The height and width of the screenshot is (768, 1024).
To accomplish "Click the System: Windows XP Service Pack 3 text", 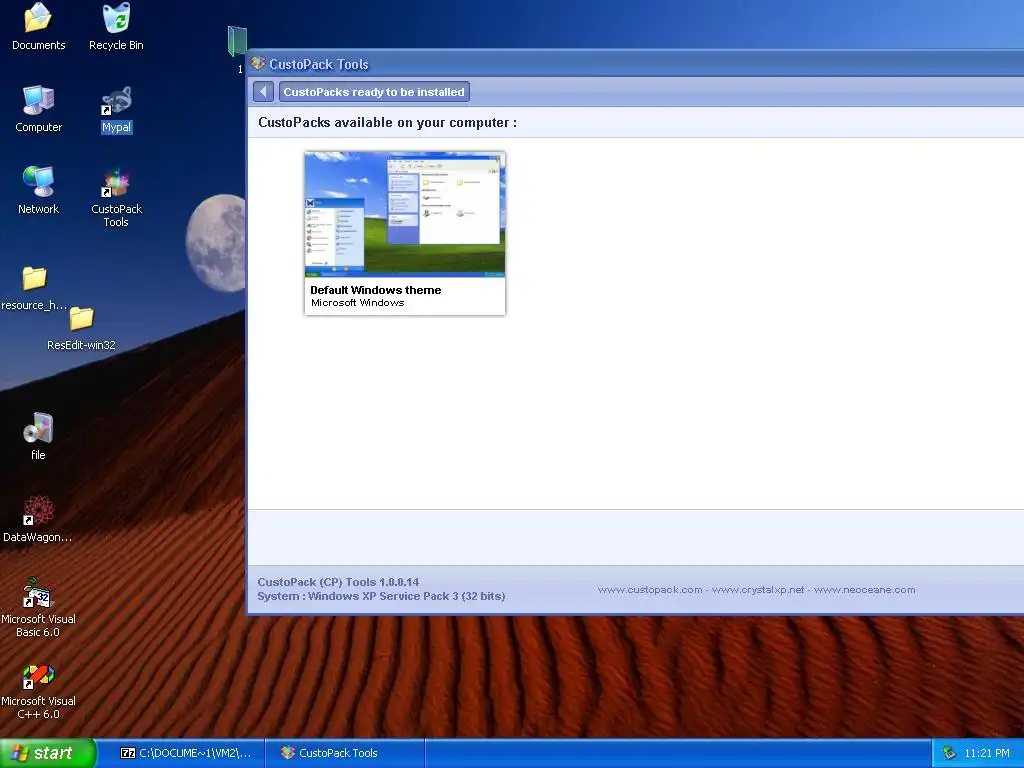I will coord(381,596).
